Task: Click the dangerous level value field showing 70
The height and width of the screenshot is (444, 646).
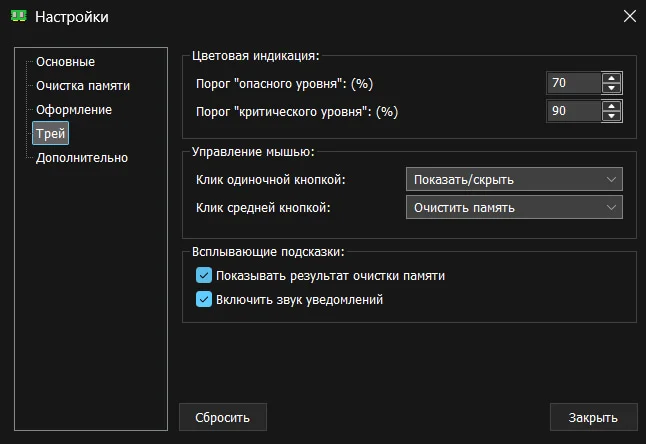Action: [573, 83]
